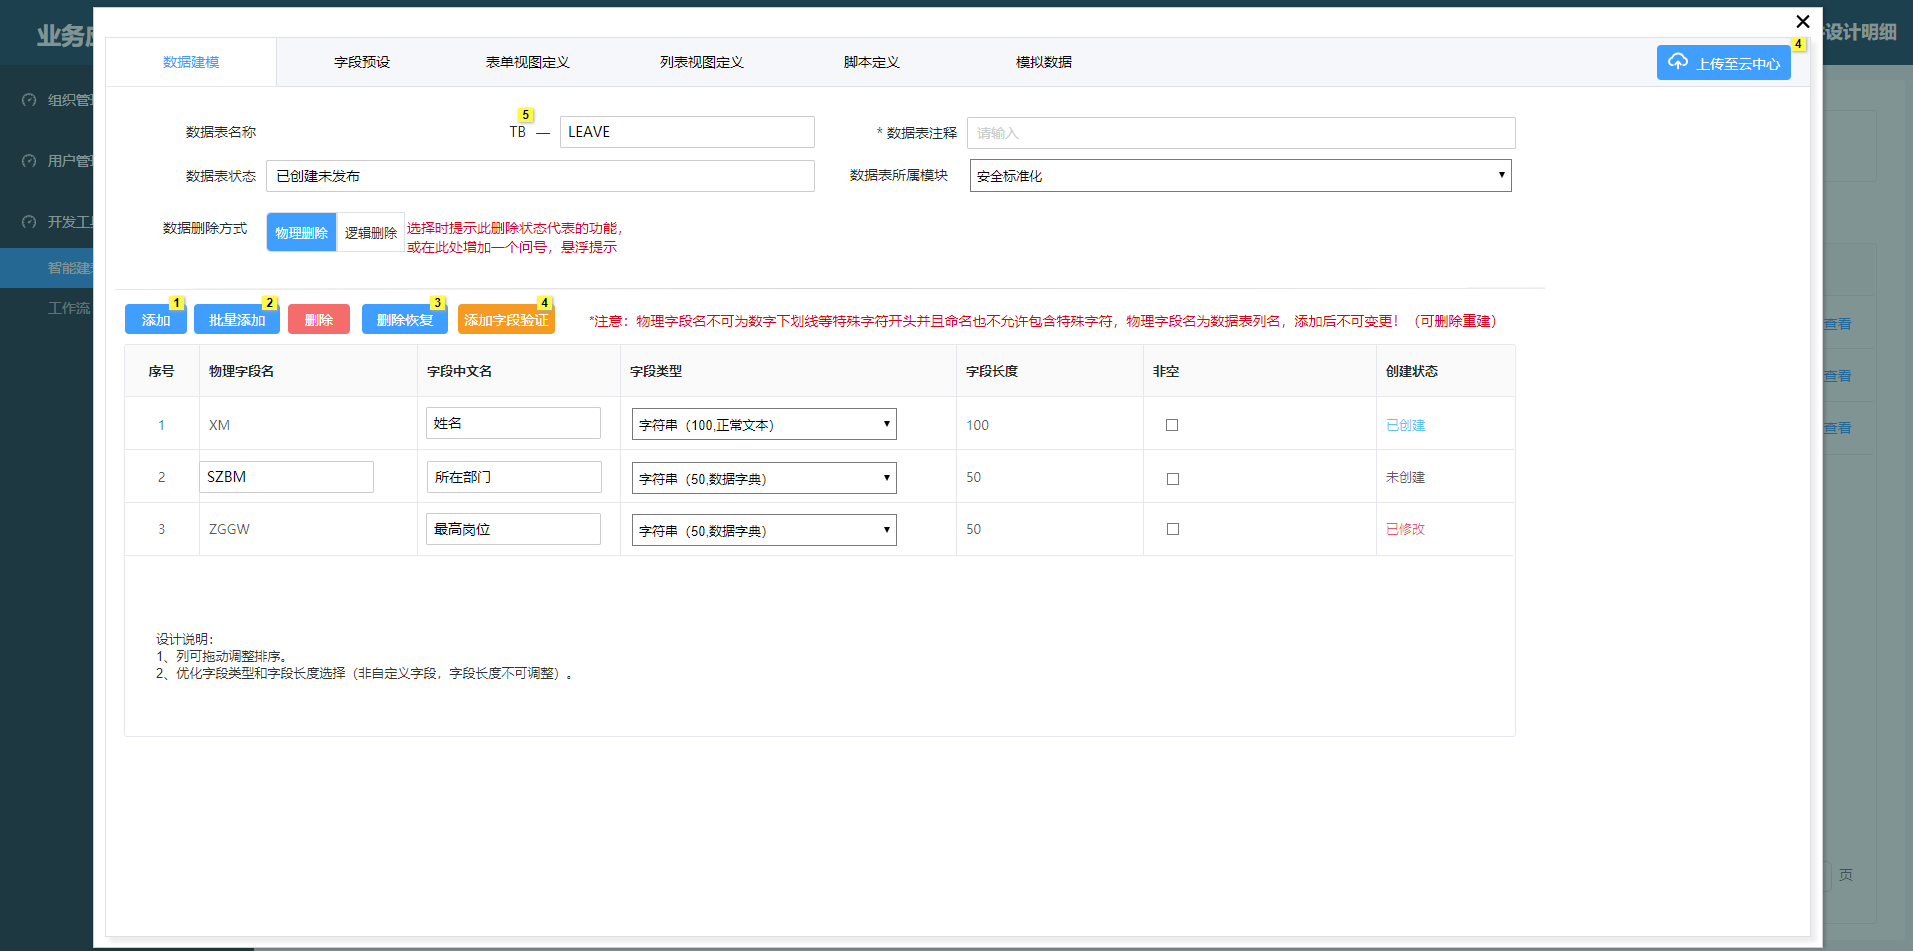
Task: Focus the 数据表注释 input field
Action: coord(1241,133)
